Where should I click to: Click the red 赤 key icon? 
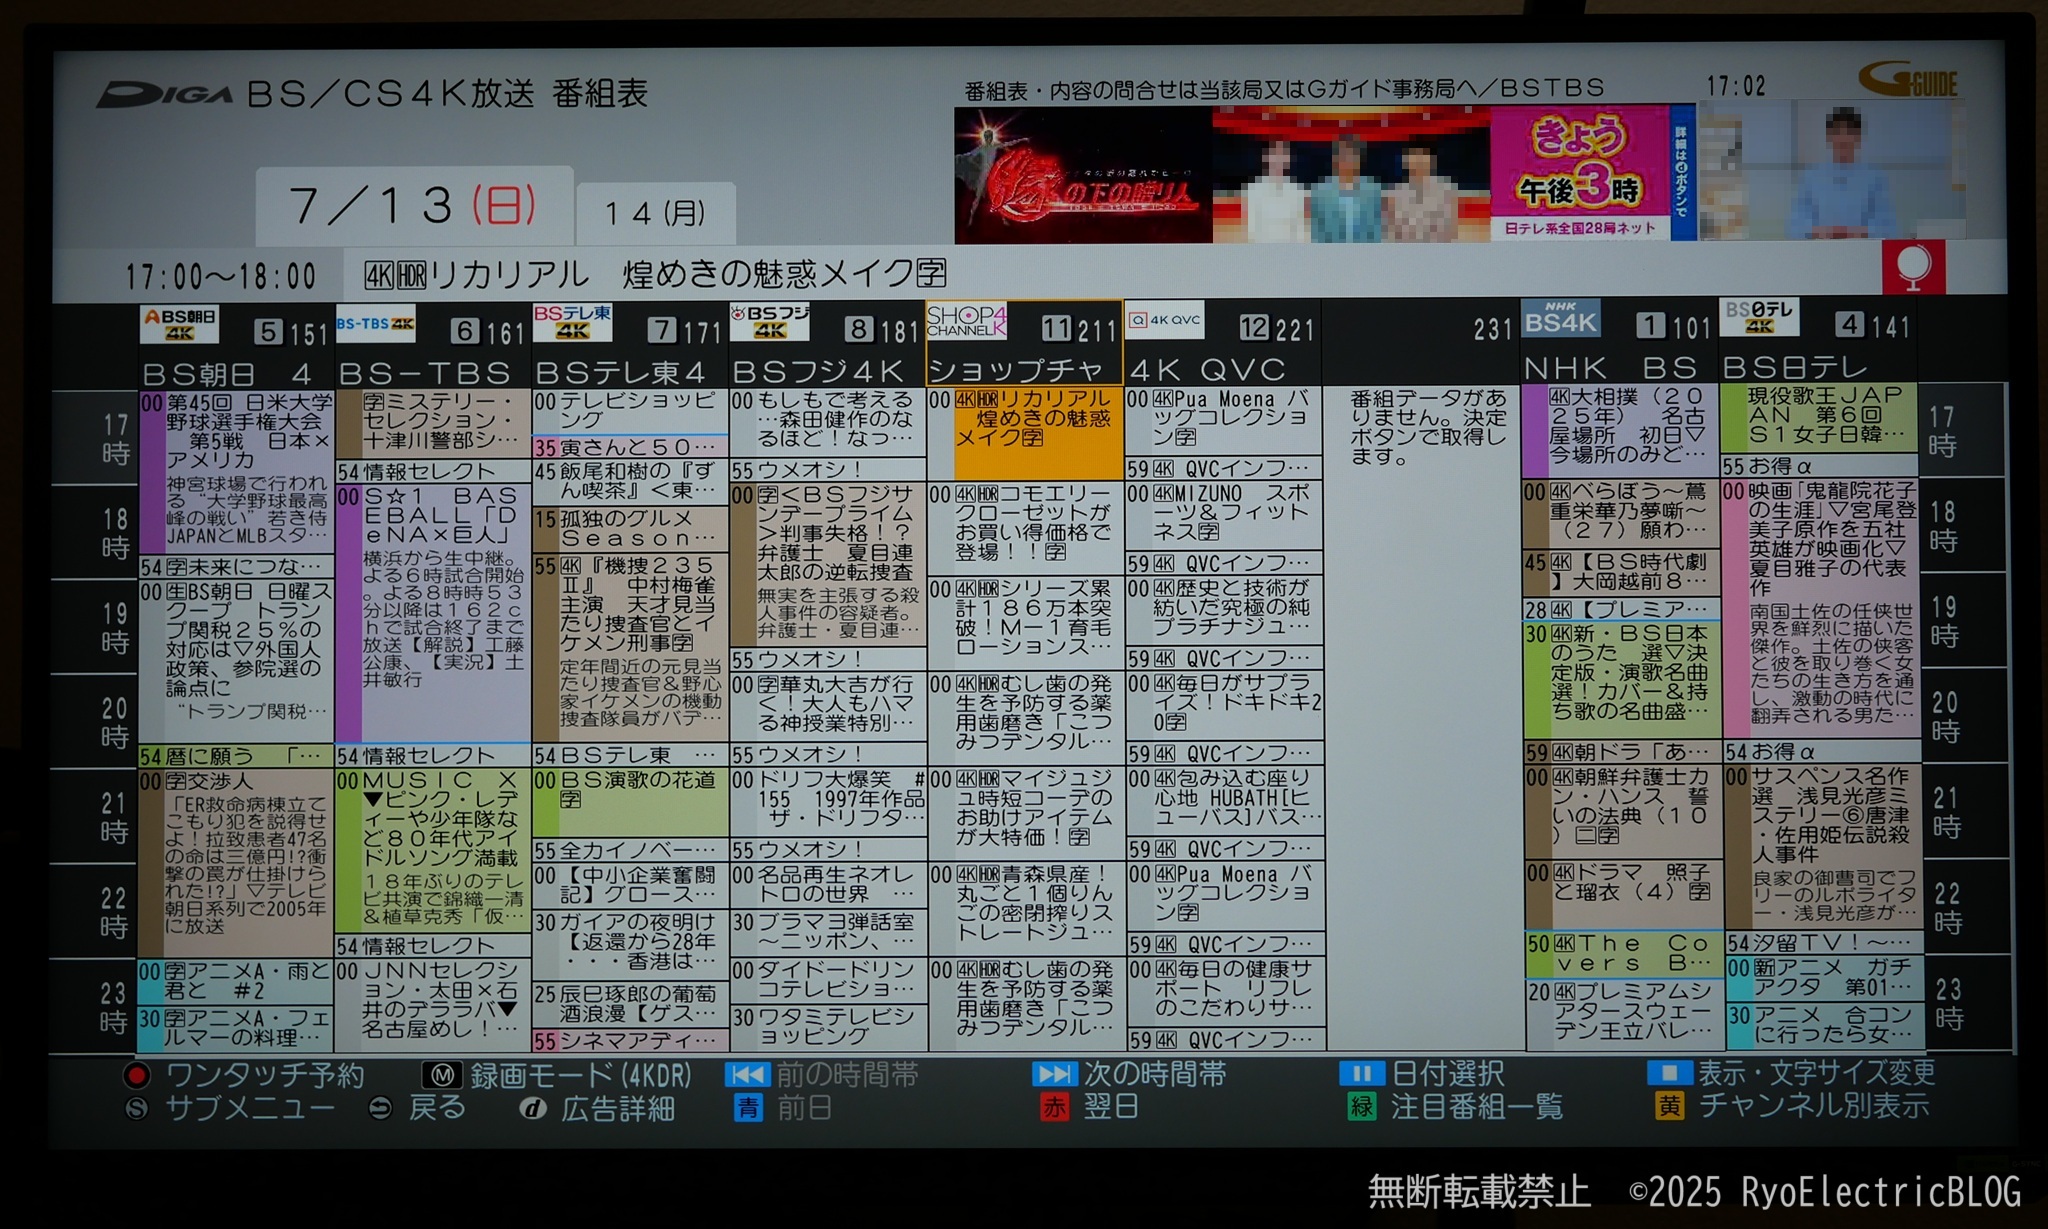point(1055,1107)
